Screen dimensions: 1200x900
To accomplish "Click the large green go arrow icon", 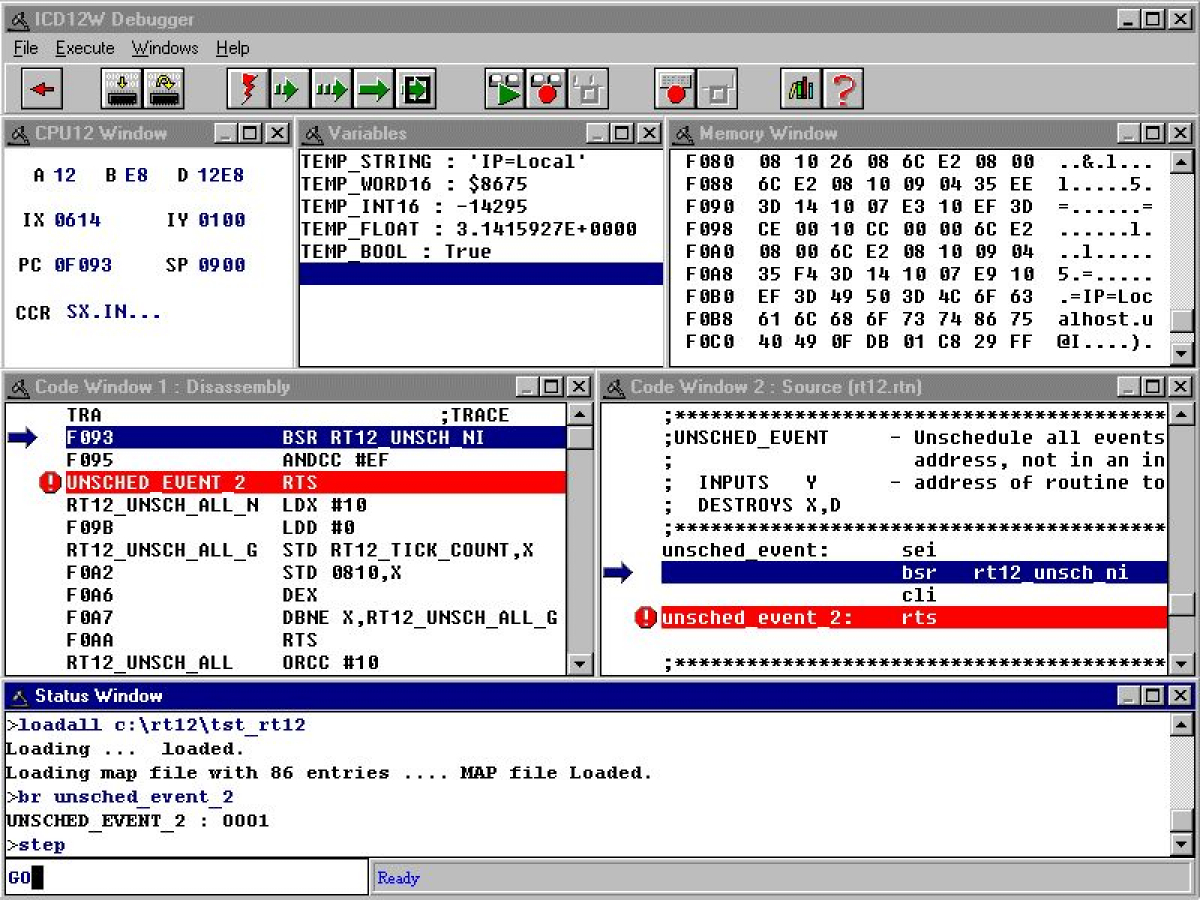I will pyautogui.click(x=373, y=89).
